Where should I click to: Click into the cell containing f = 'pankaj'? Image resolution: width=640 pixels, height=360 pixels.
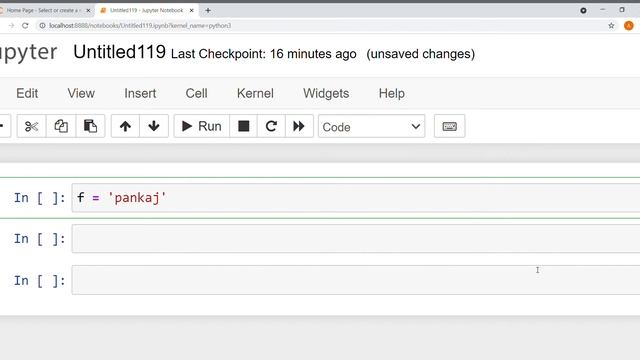tap(356, 198)
